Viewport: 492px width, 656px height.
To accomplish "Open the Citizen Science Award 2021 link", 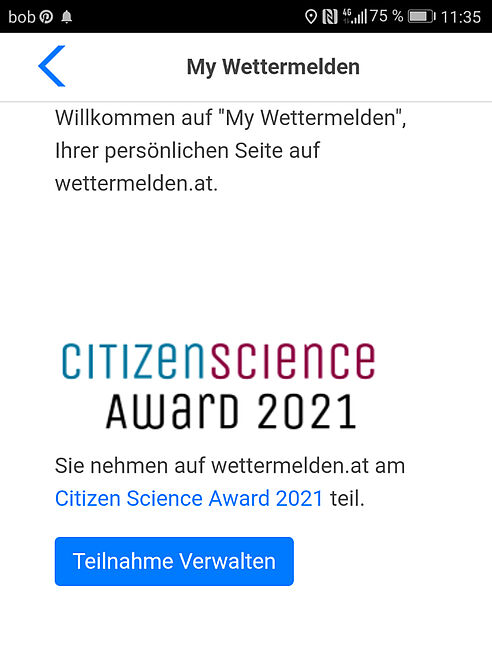I will pos(189,498).
